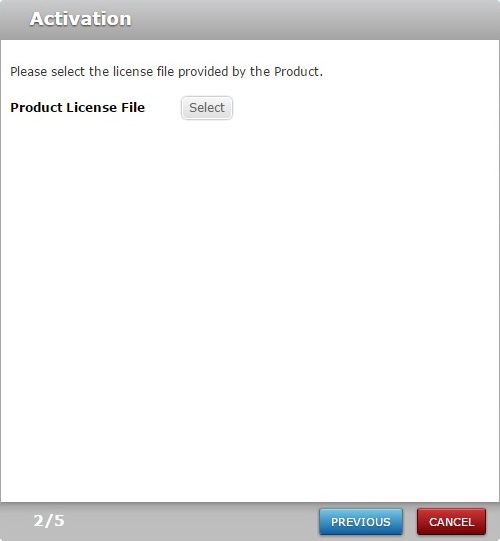Click the gray header bar beside Activation
This screenshot has height=541, width=500.
tap(311, 19)
